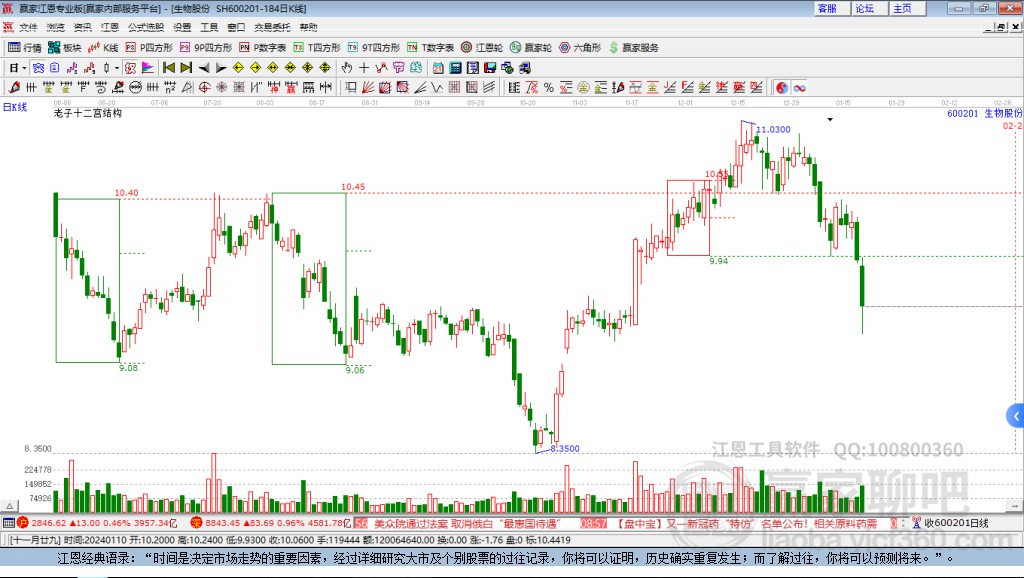The image size is (1024, 578).
Task: Click yellow diamond four-way arrows icon
Action: [325, 68]
